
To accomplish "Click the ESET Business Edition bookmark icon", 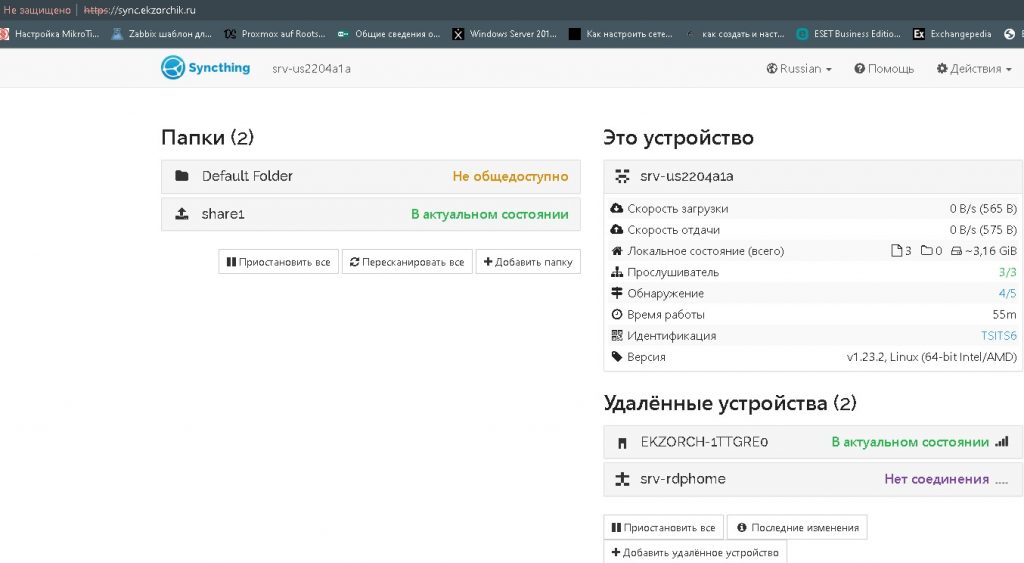I will pyautogui.click(x=802, y=34).
